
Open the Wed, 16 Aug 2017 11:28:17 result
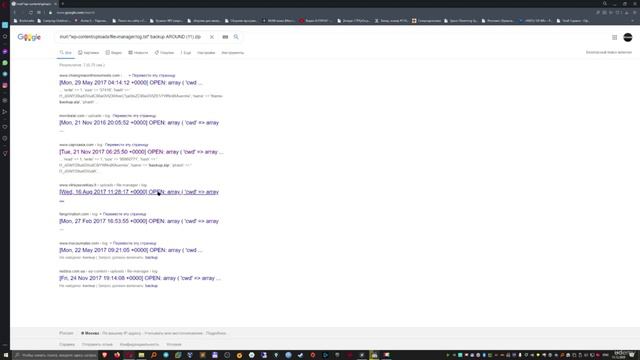click(x=139, y=192)
